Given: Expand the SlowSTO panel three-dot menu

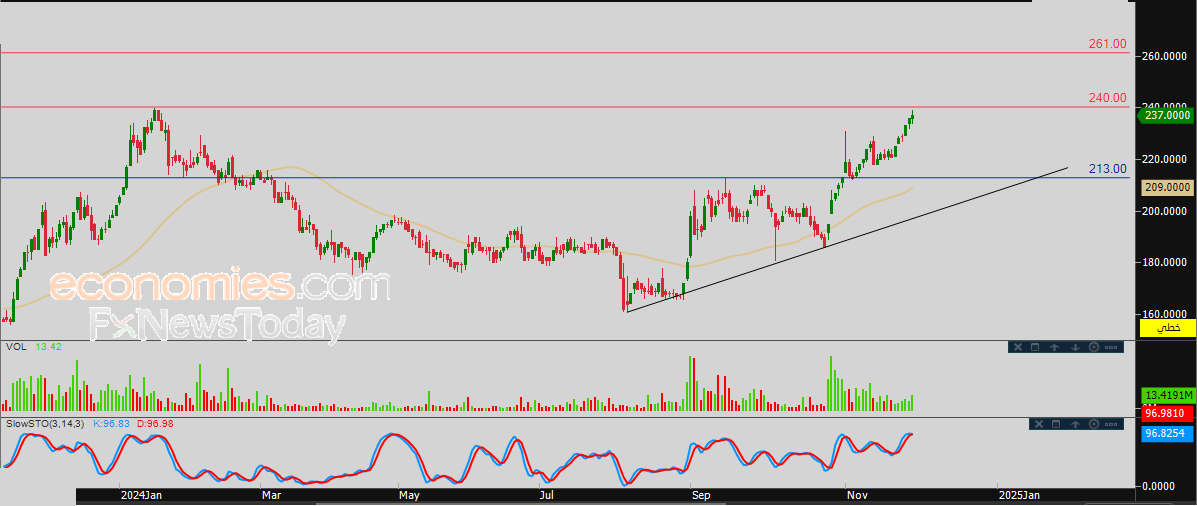Looking at the screenshot, I should pos(1112,424).
